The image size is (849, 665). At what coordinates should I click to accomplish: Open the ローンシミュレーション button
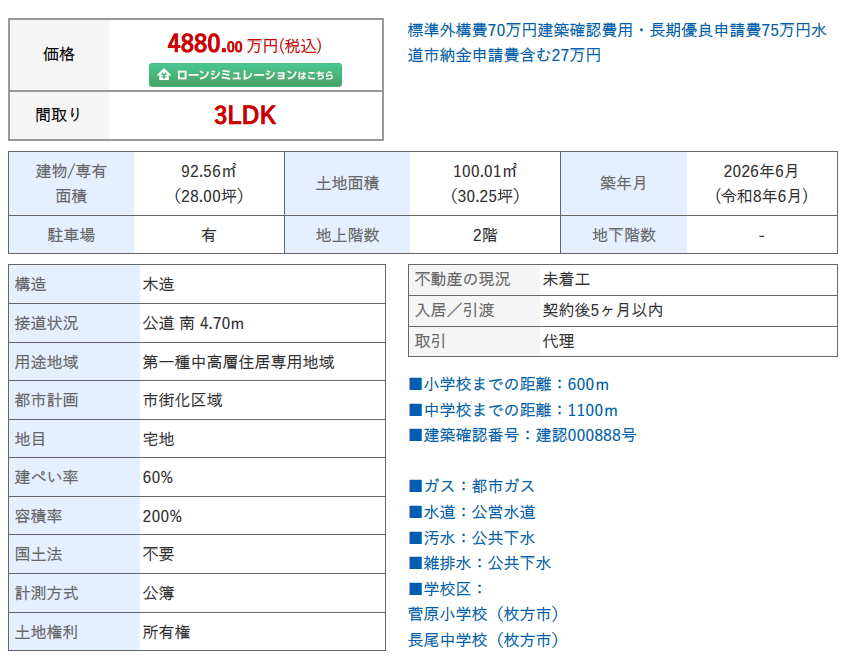[245, 76]
